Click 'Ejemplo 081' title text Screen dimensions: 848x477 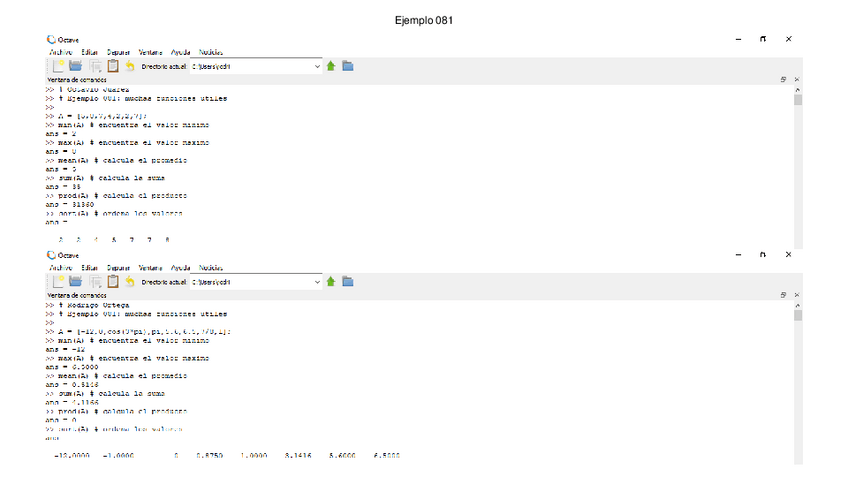click(423, 21)
